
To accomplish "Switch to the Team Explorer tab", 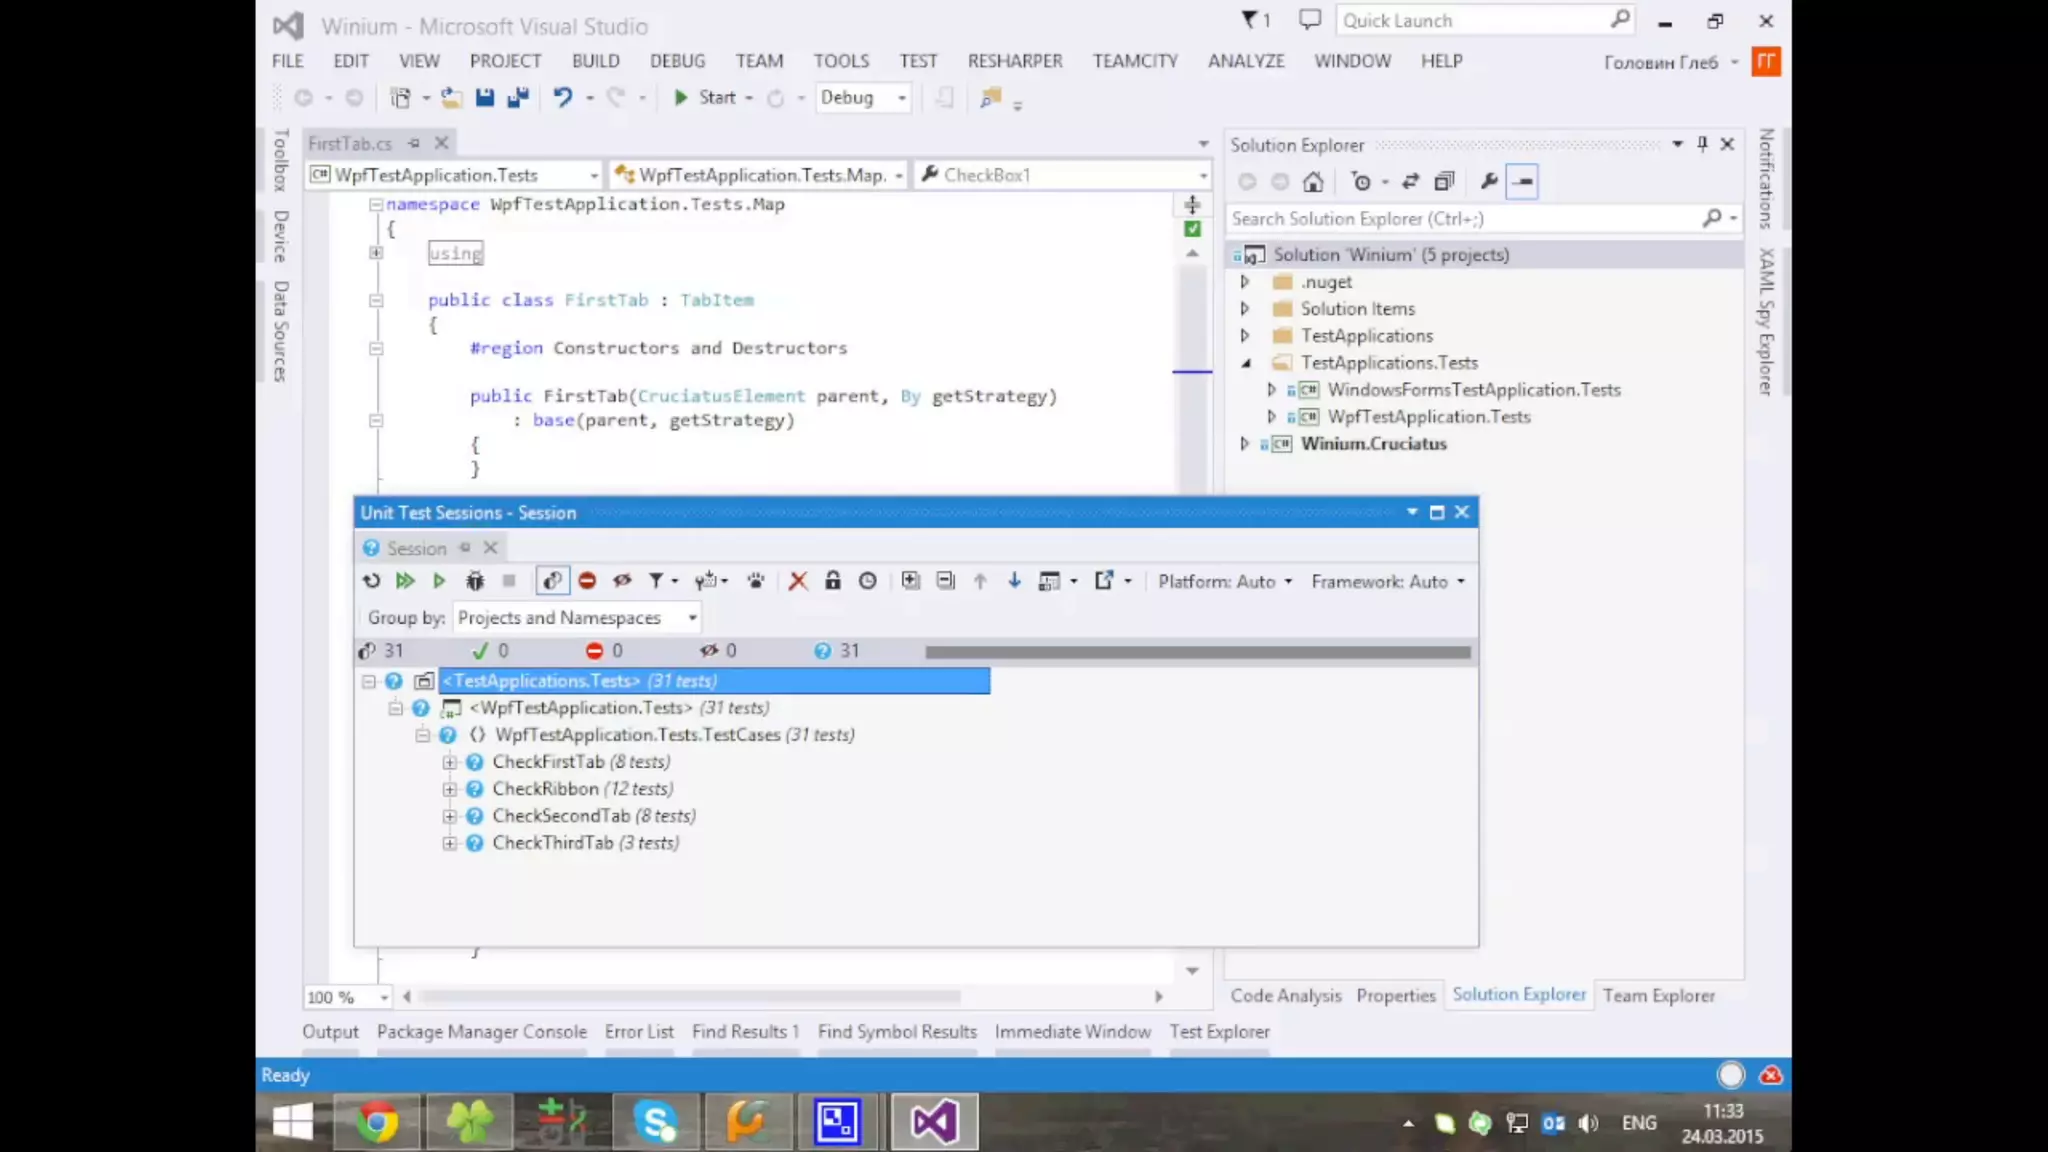I will point(1658,996).
